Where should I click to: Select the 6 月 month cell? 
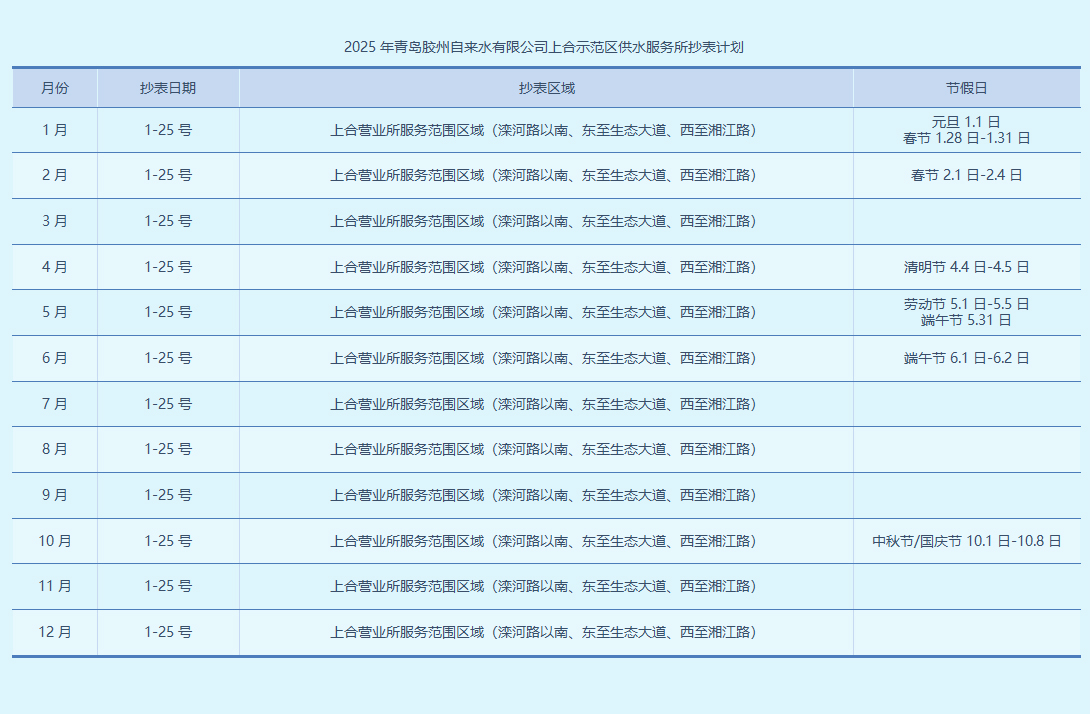point(55,358)
